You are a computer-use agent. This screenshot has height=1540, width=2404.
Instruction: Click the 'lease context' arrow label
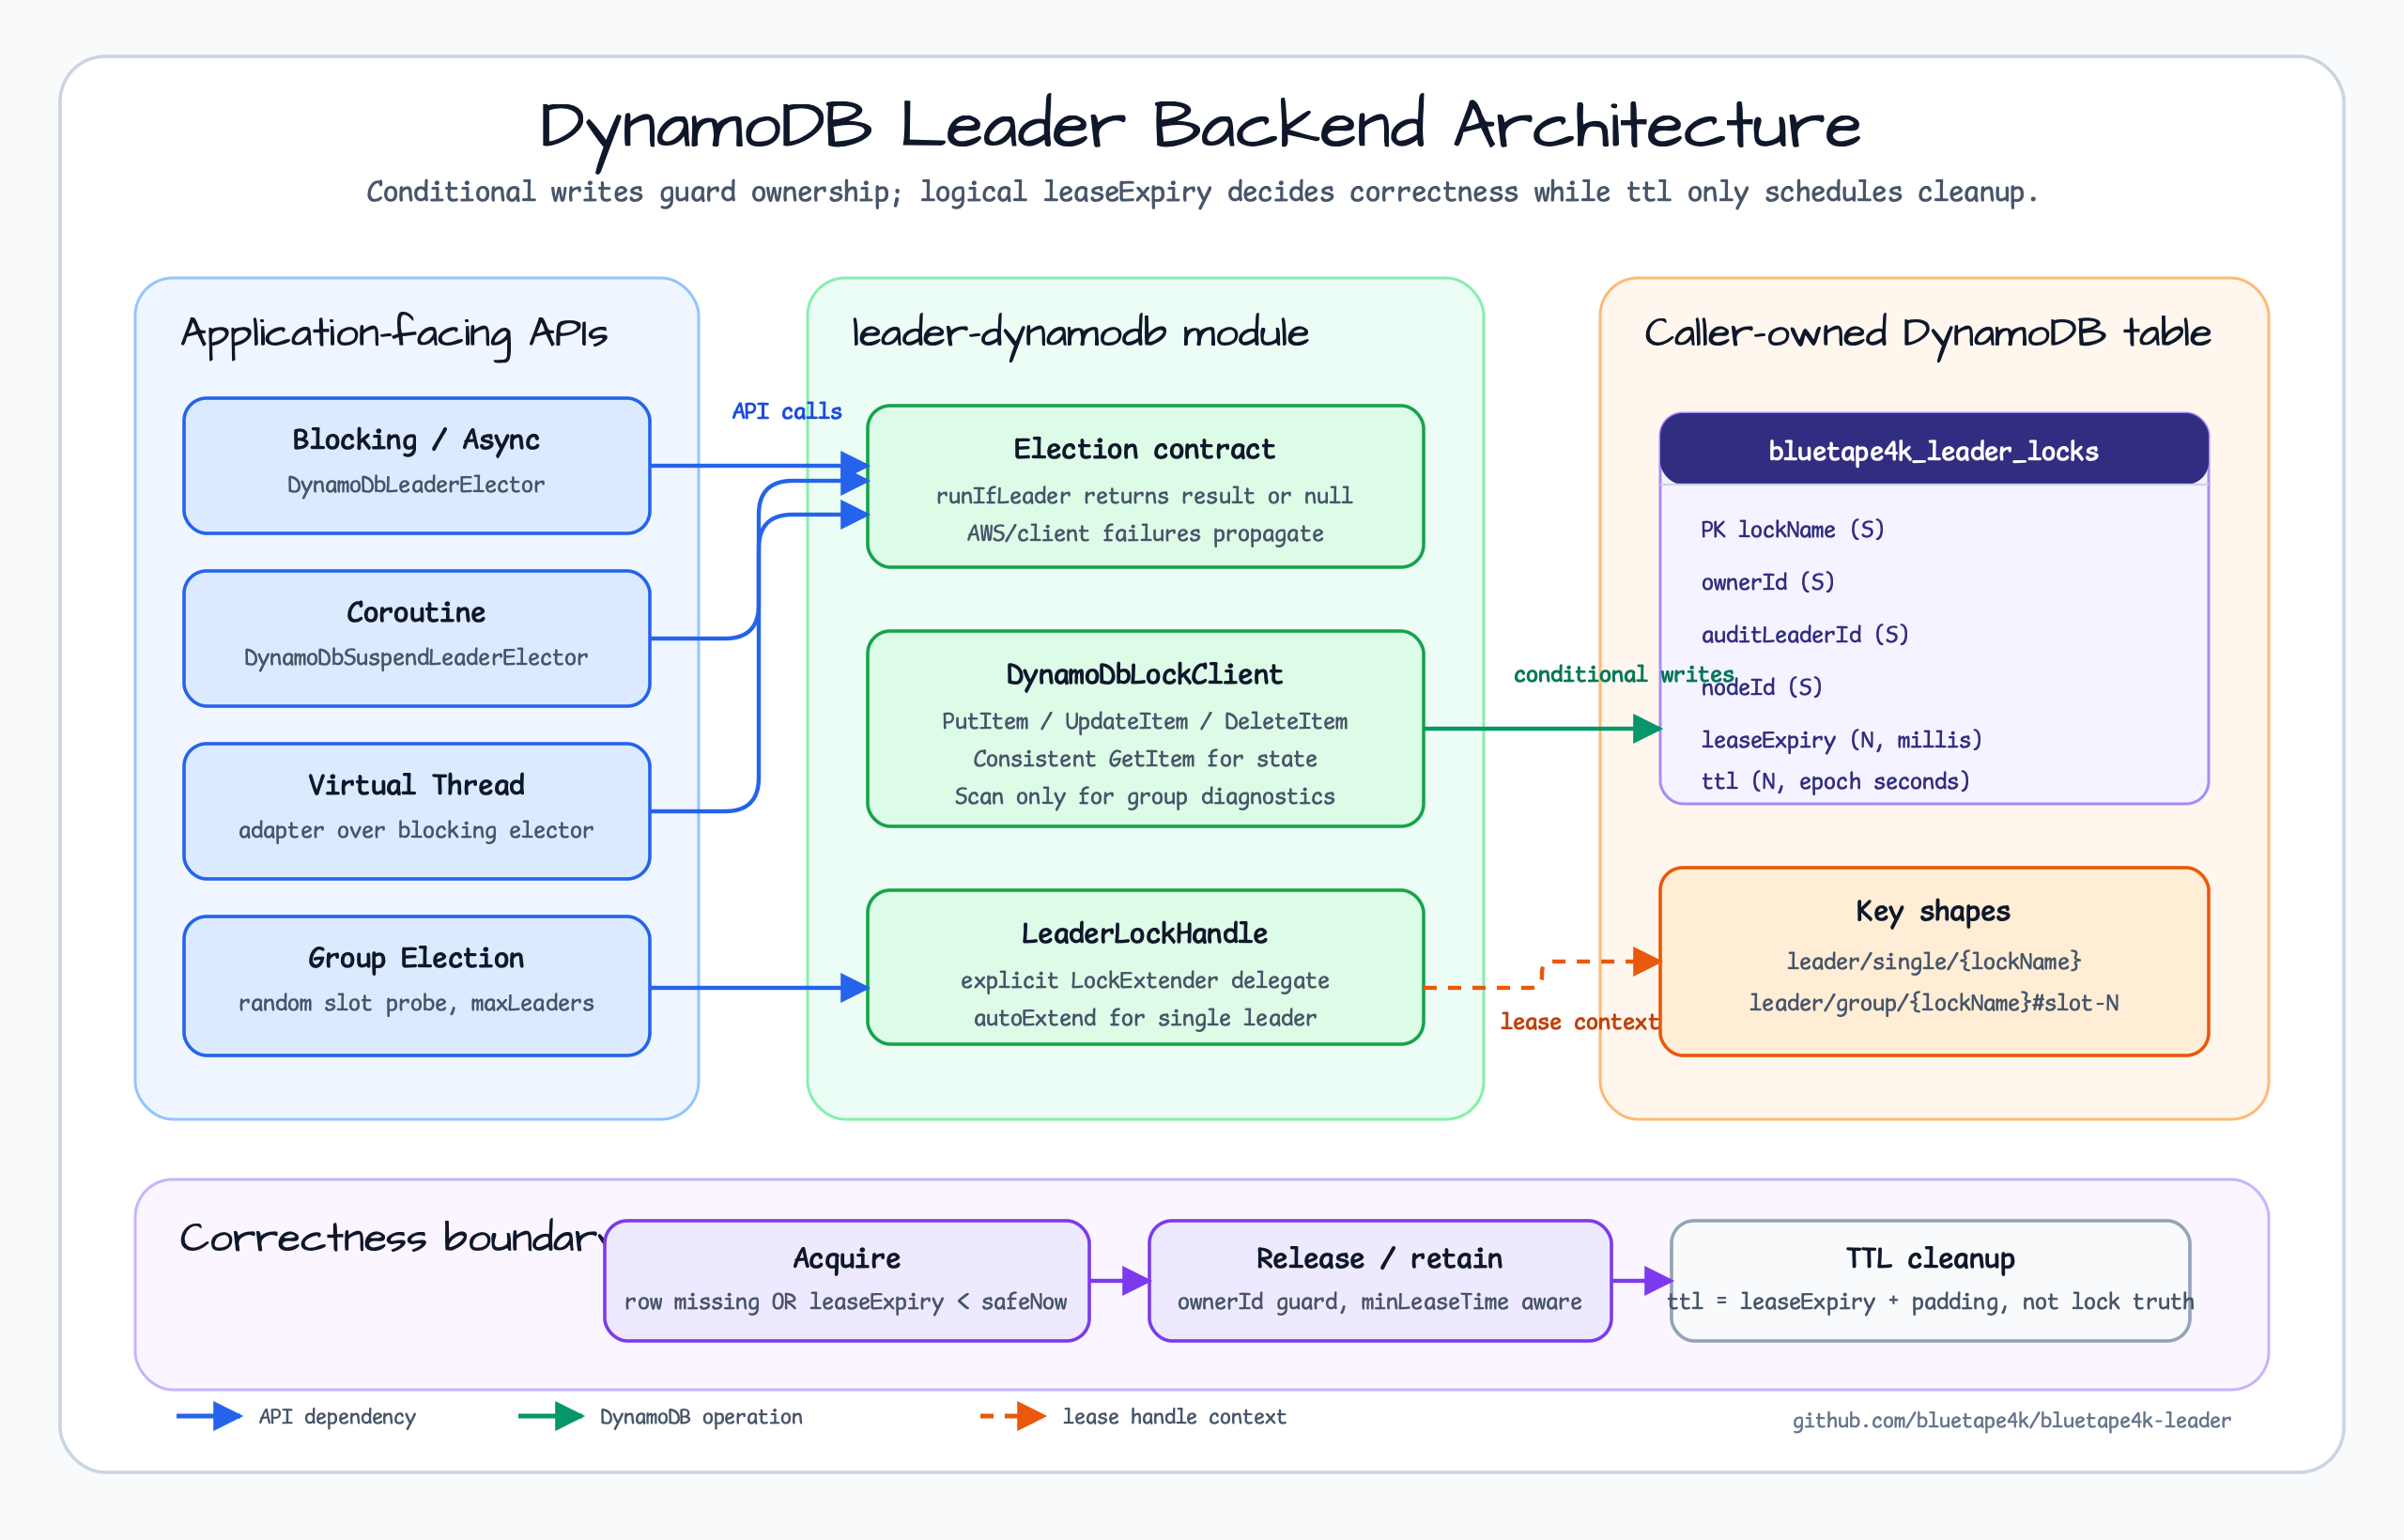coord(1580,1021)
